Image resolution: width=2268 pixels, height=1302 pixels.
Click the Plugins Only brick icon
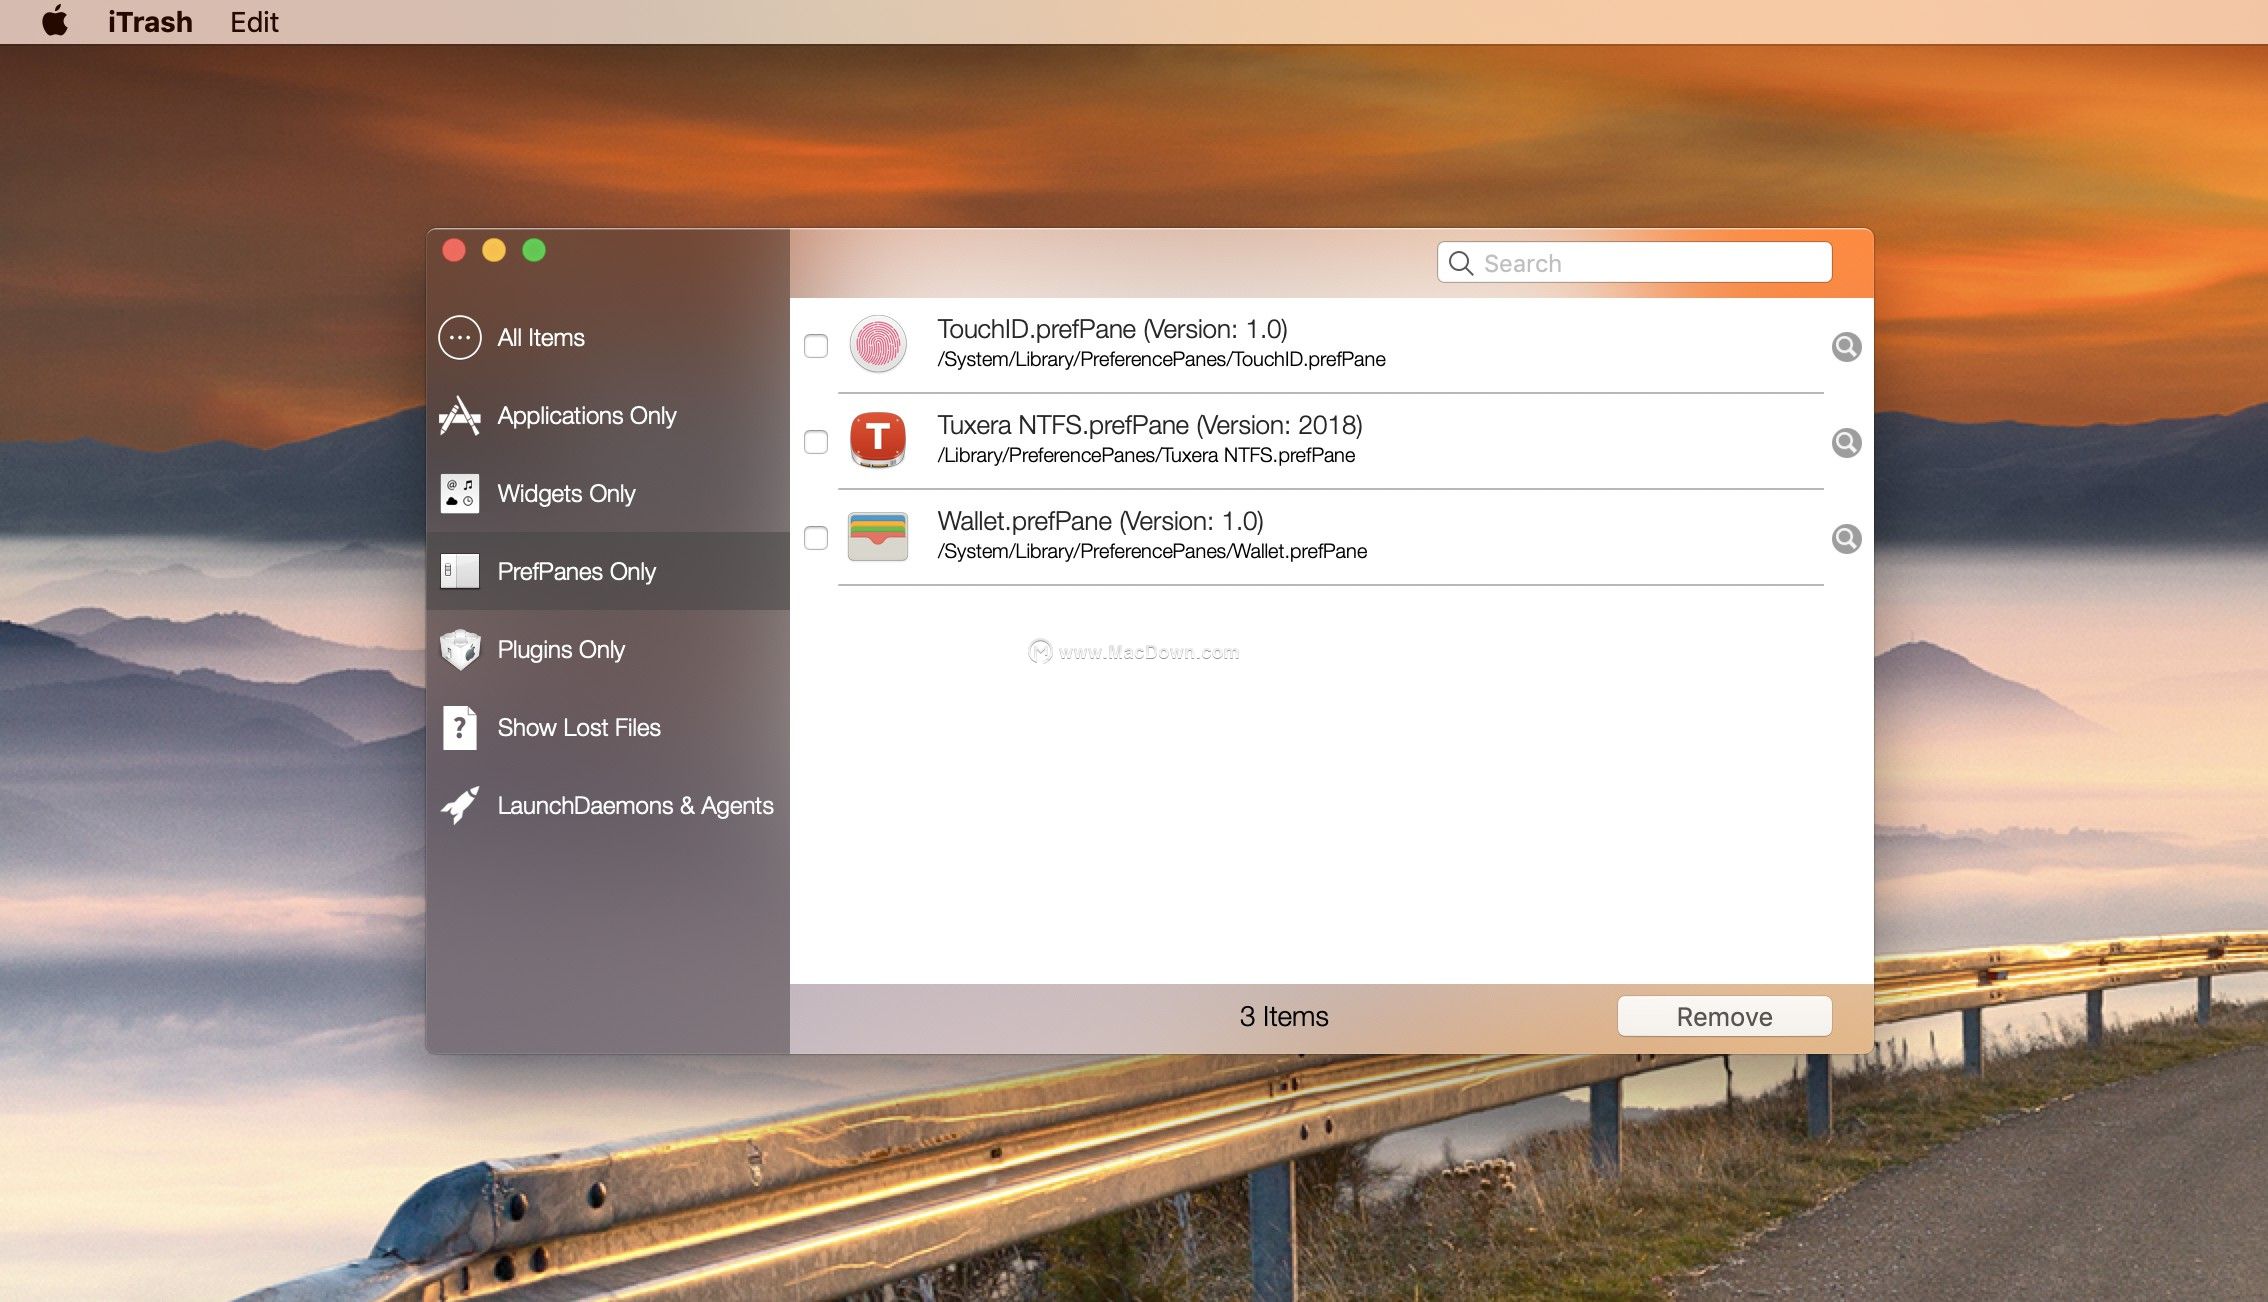459,650
